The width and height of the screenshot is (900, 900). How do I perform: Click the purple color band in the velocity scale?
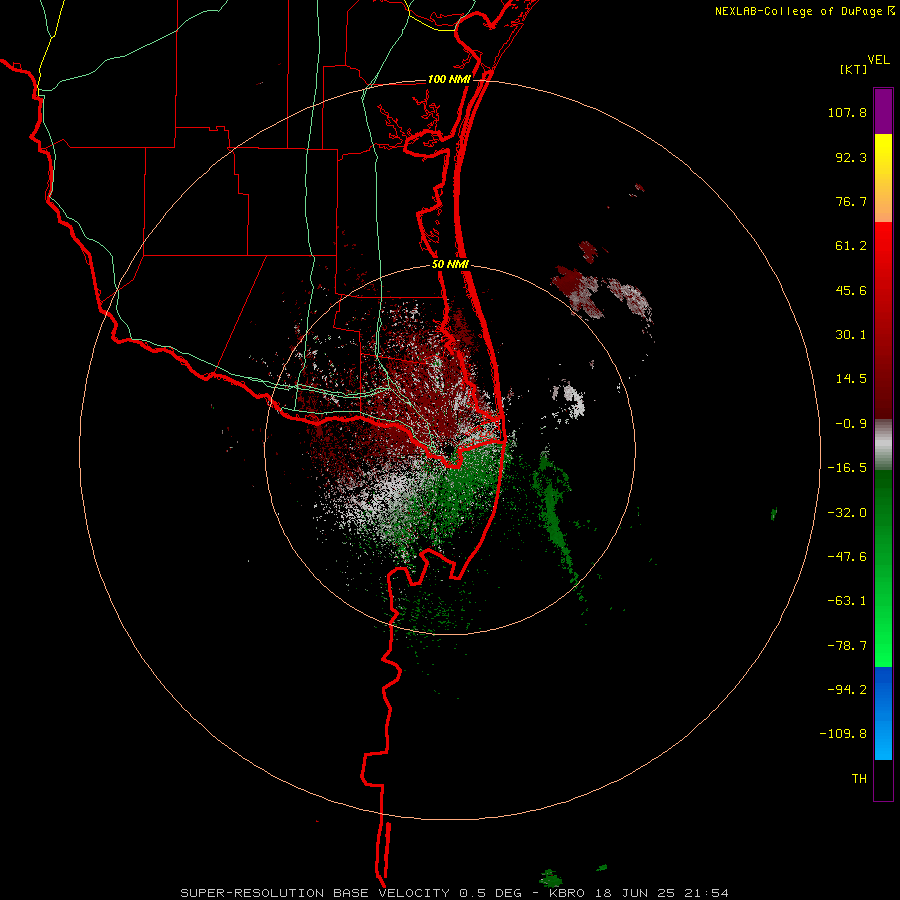point(883,111)
